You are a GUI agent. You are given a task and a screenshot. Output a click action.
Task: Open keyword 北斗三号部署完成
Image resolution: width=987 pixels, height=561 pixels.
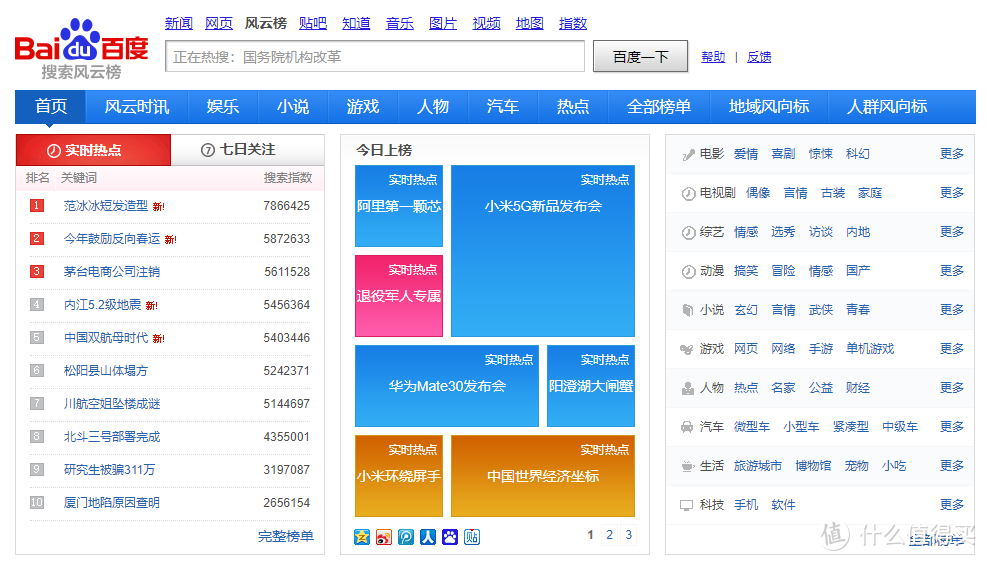(112, 436)
